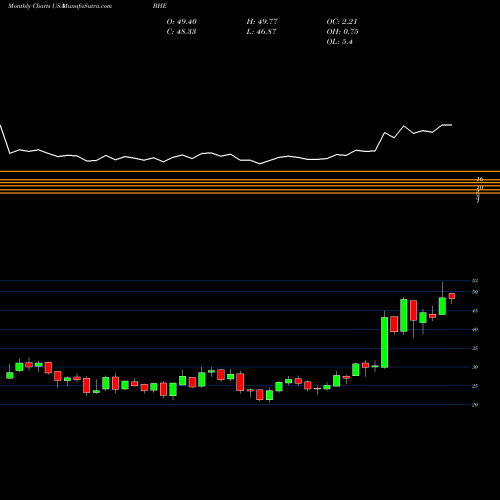The height and width of the screenshot is (500, 500).
Task: Click the 30 price-axis label
Action: (475, 367)
